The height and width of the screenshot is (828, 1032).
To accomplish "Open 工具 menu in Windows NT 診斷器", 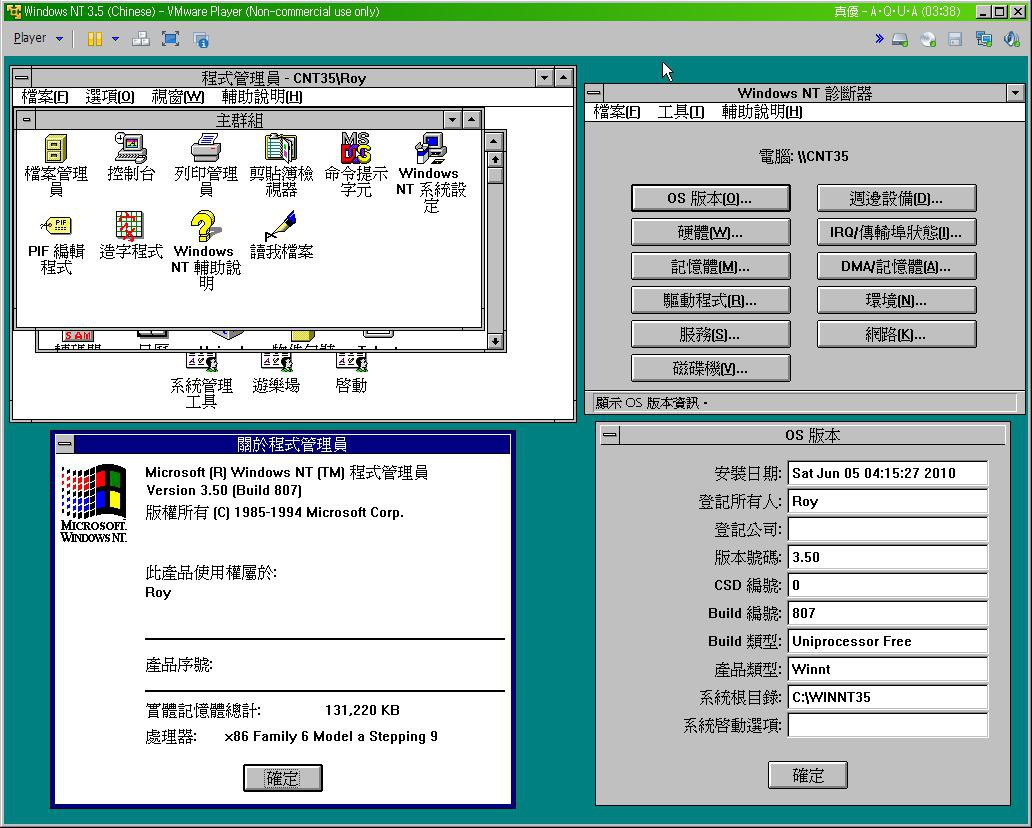I will (681, 112).
